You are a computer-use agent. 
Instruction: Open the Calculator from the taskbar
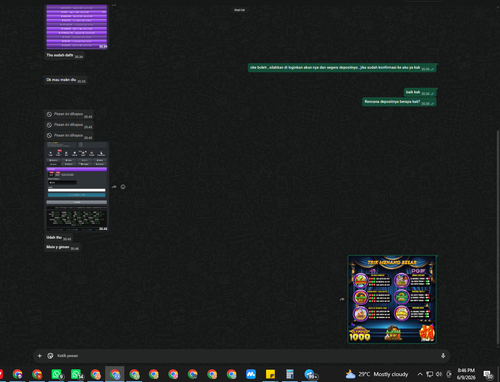coord(290,374)
